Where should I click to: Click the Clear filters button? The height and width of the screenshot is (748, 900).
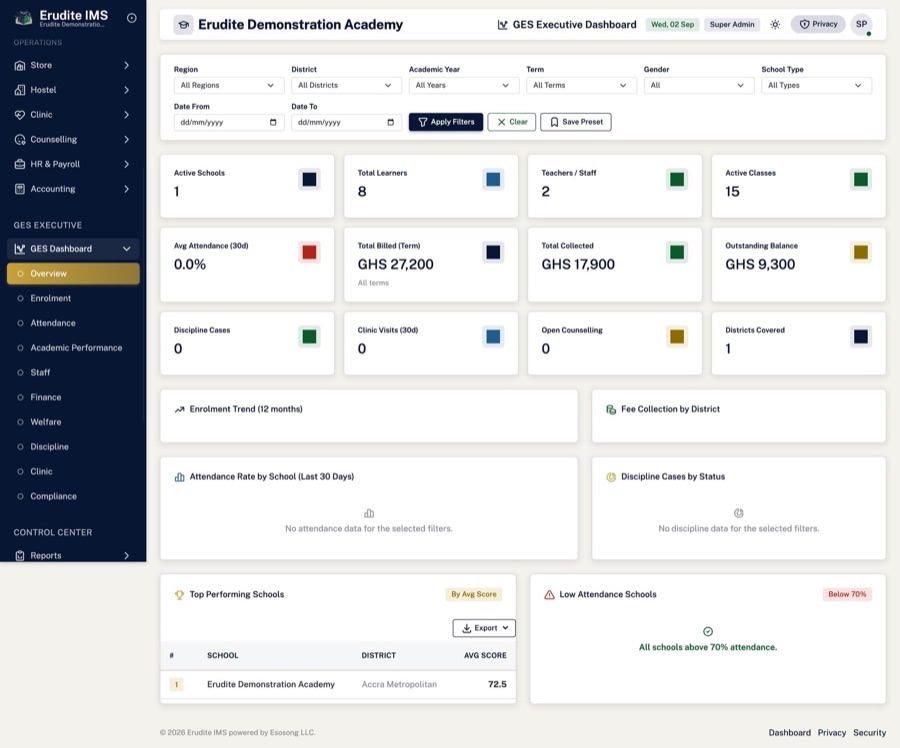click(x=511, y=122)
